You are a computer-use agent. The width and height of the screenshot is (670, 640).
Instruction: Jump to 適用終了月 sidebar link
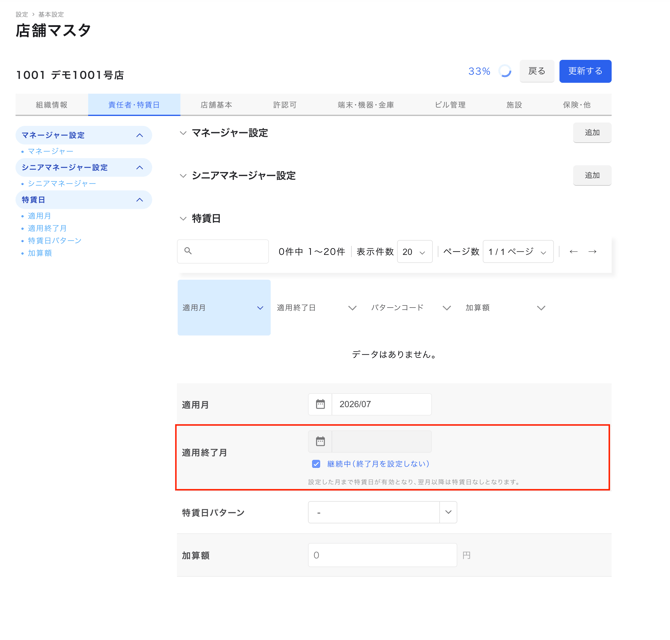pos(47,228)
